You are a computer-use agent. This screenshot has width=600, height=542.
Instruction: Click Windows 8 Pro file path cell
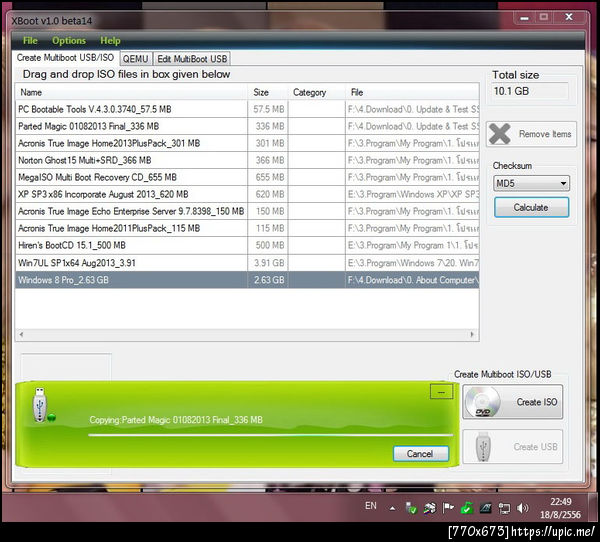coord(412,280)
